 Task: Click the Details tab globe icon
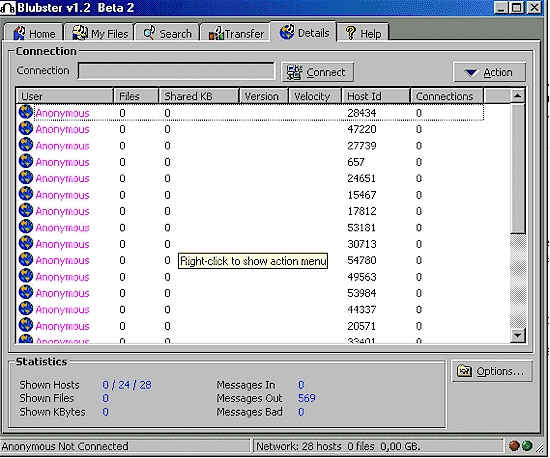click(x=287, y=32)
